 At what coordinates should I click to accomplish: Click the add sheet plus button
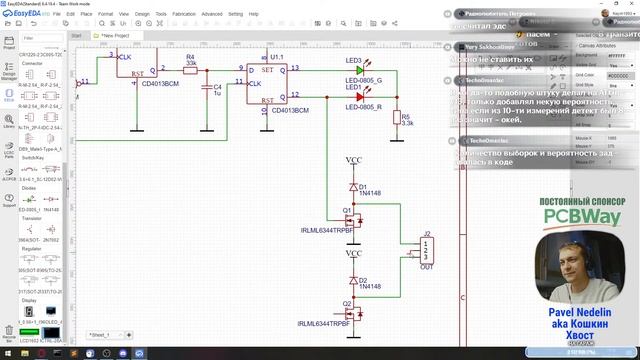pyautogui.click(x=129, y=335)
